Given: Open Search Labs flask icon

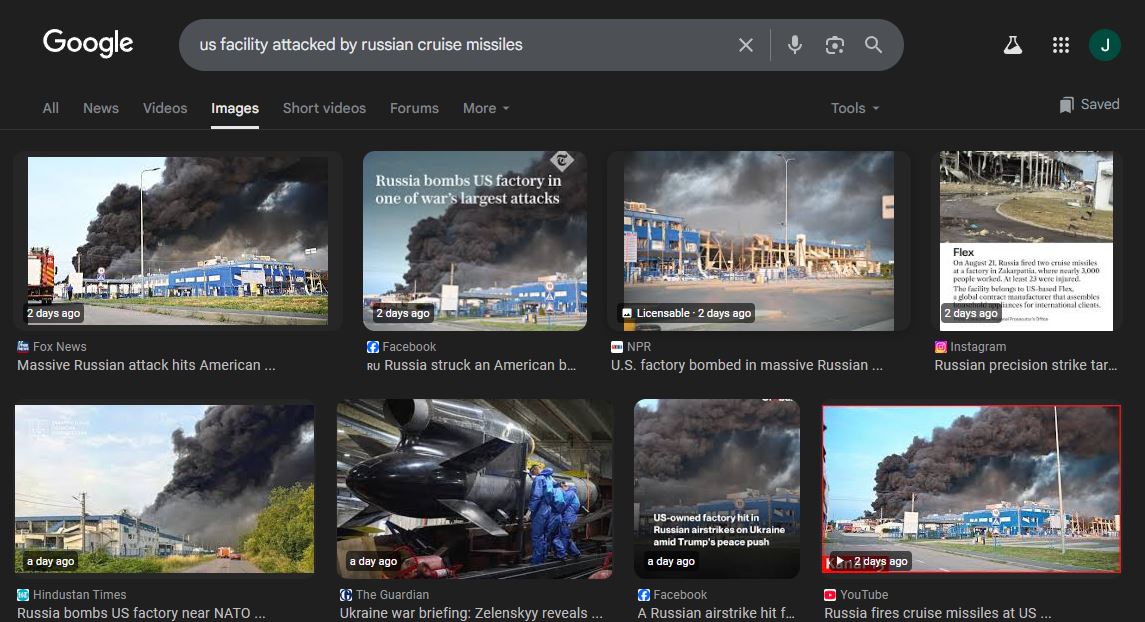Looking at the screenshot, I should coord(1013,45).
